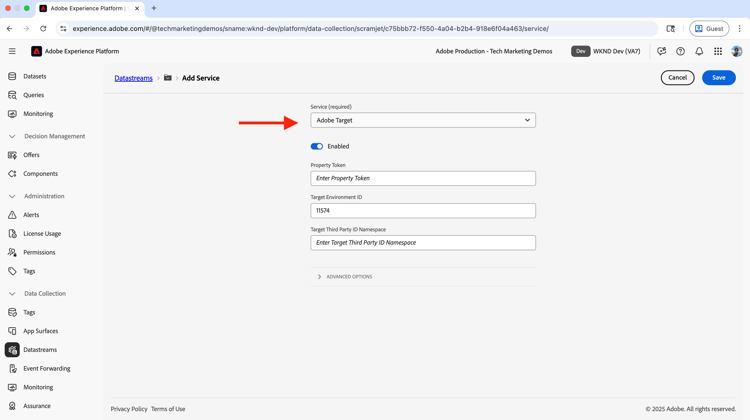Click the Adobe Production - Tech Marketing Demos text
Screen dimensions: 750x420
click(x=494, y=51)
